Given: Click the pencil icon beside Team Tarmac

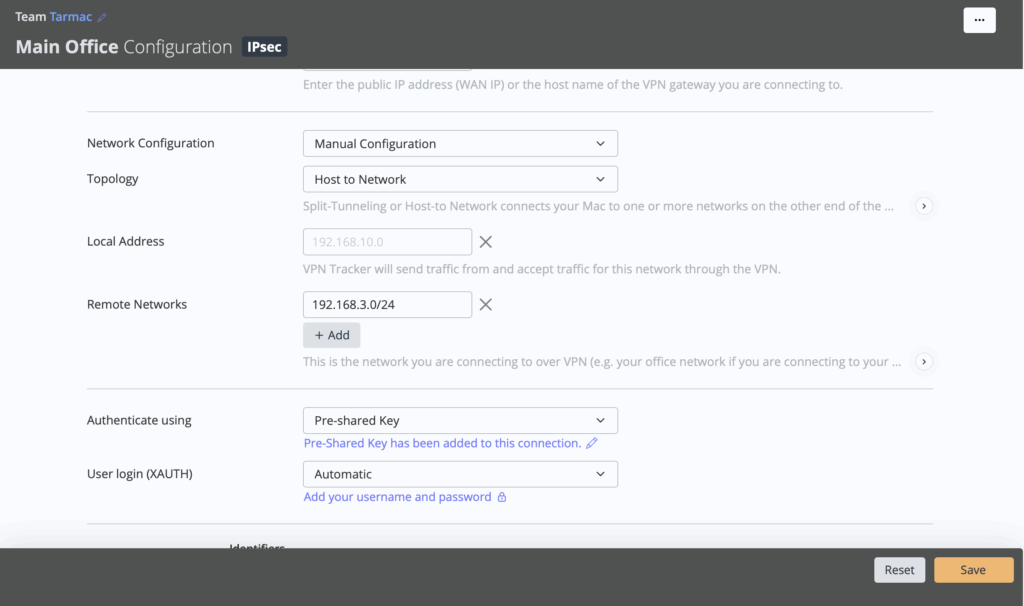Looking at the screenshot, I should pyautogui.click(x=102, y=18).
